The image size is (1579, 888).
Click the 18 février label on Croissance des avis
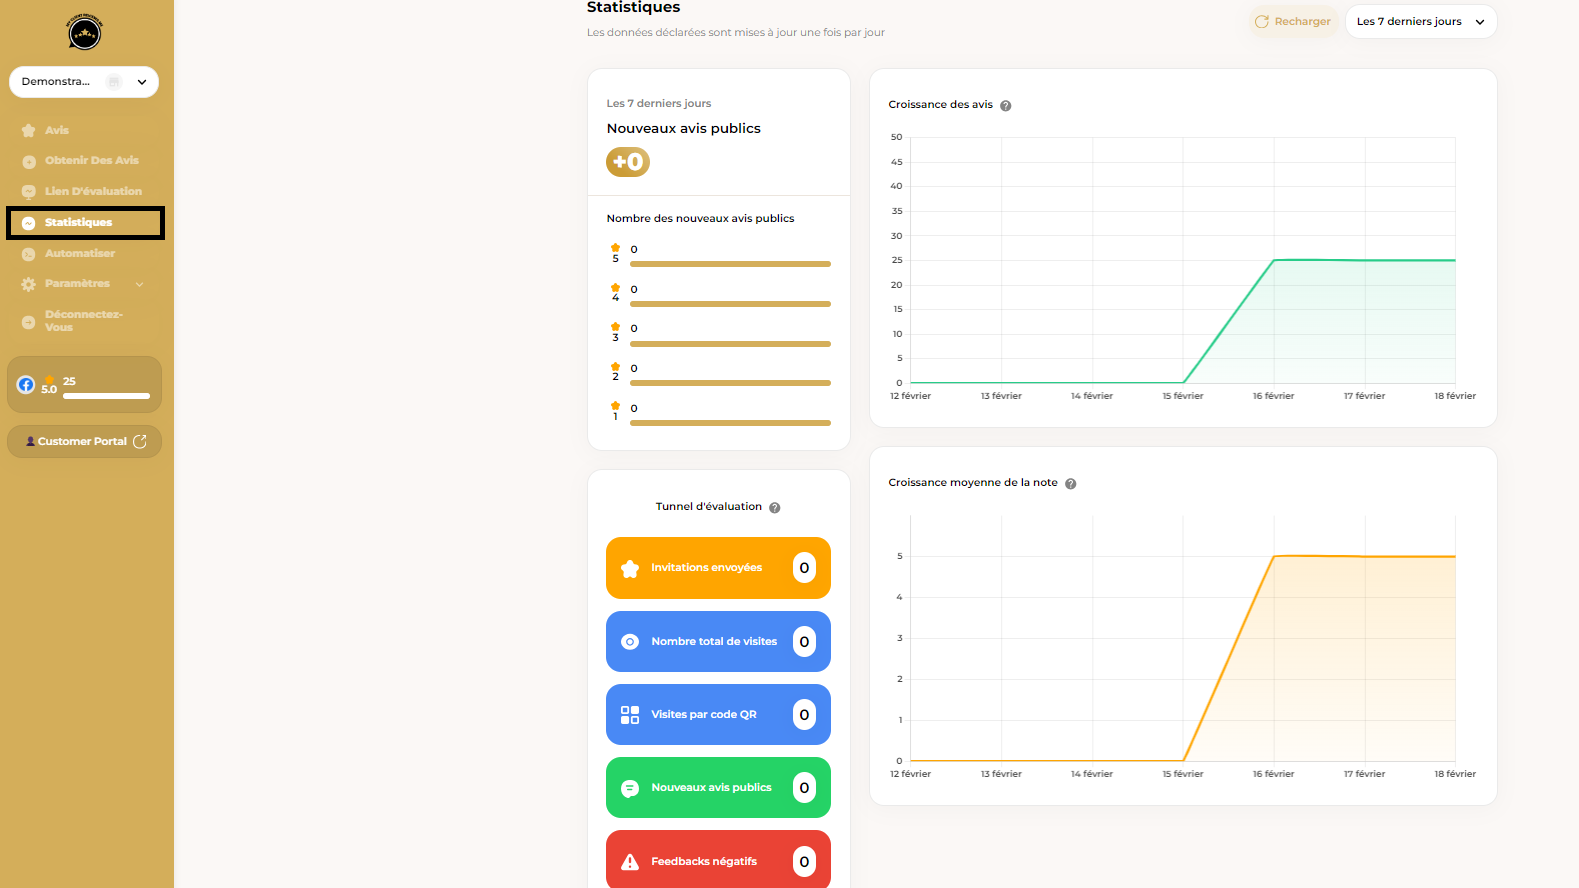(1455, 396)
